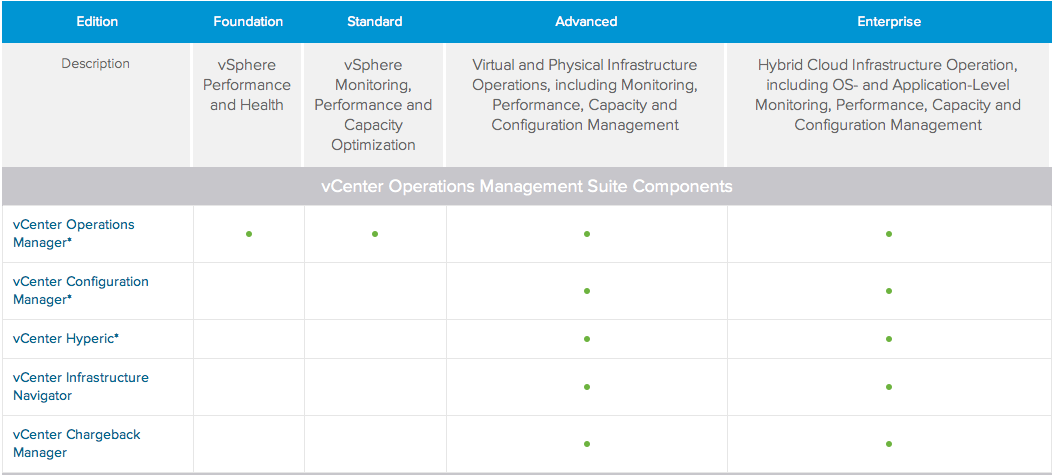Click the vCenter Operations Management Suite Components banner
Screen dimensions: 1054x475
[x=527, y=186]
